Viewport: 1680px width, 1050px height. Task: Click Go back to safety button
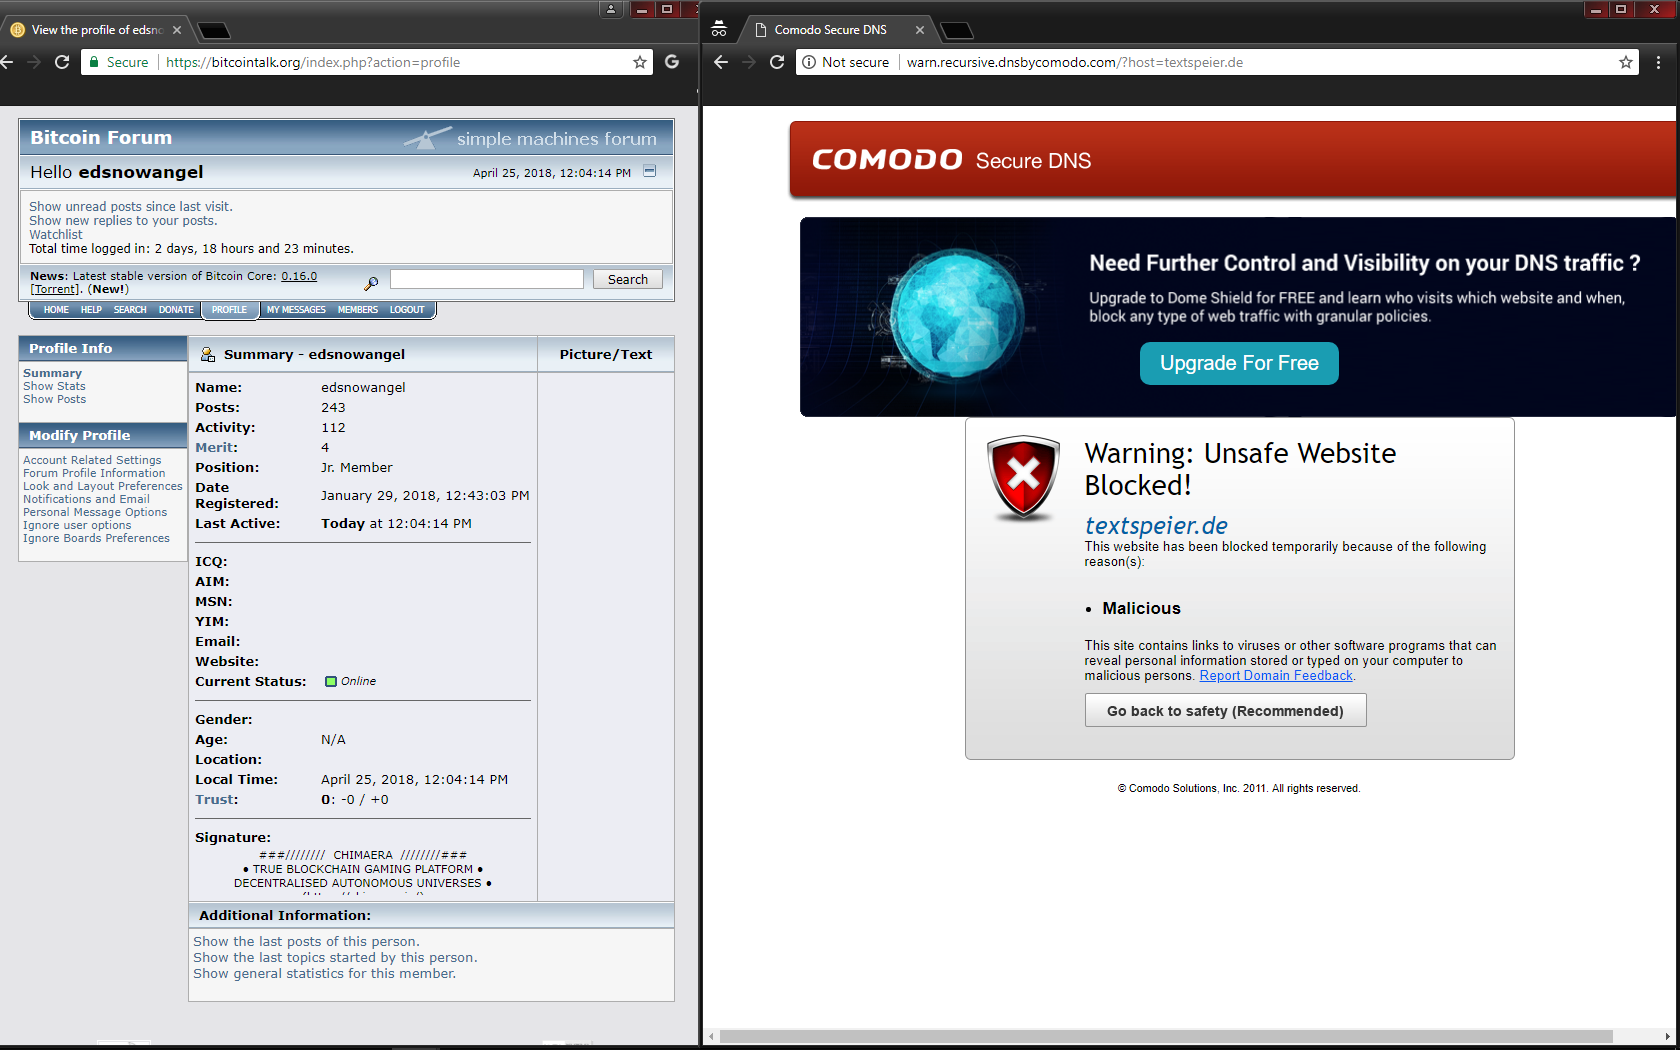[1225, 711]
